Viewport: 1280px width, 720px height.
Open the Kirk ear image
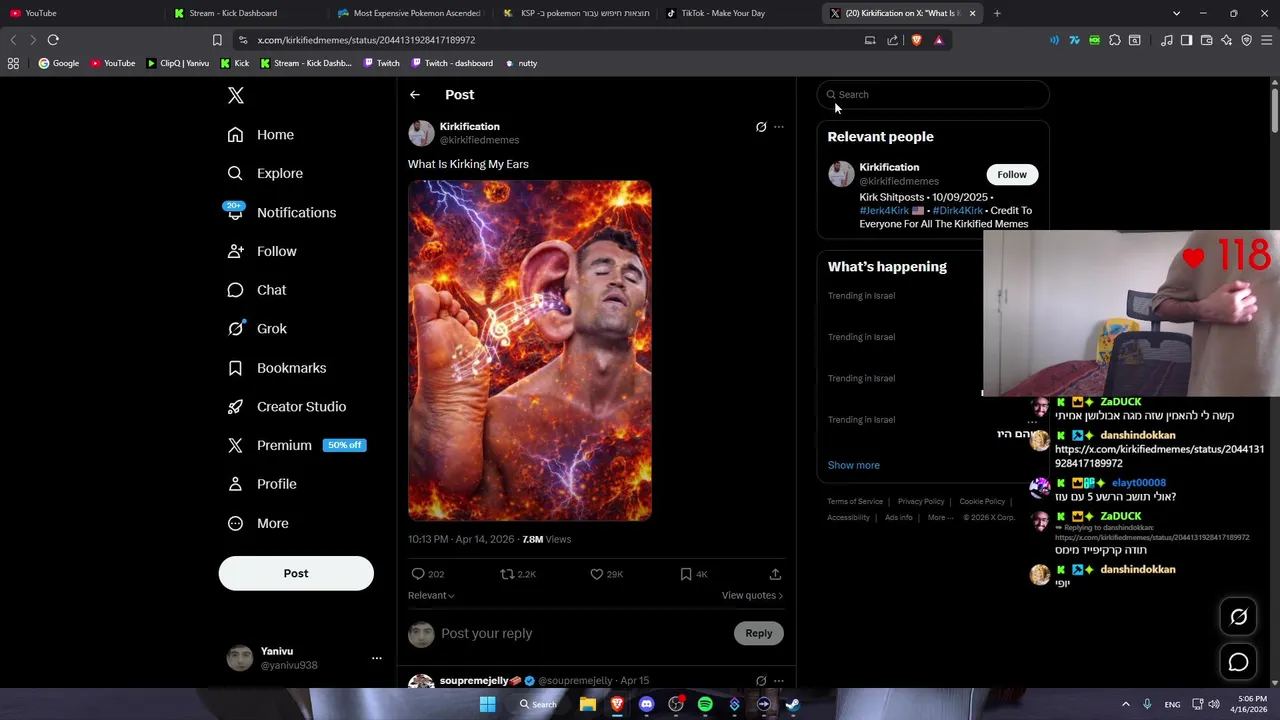coord(529,350)
